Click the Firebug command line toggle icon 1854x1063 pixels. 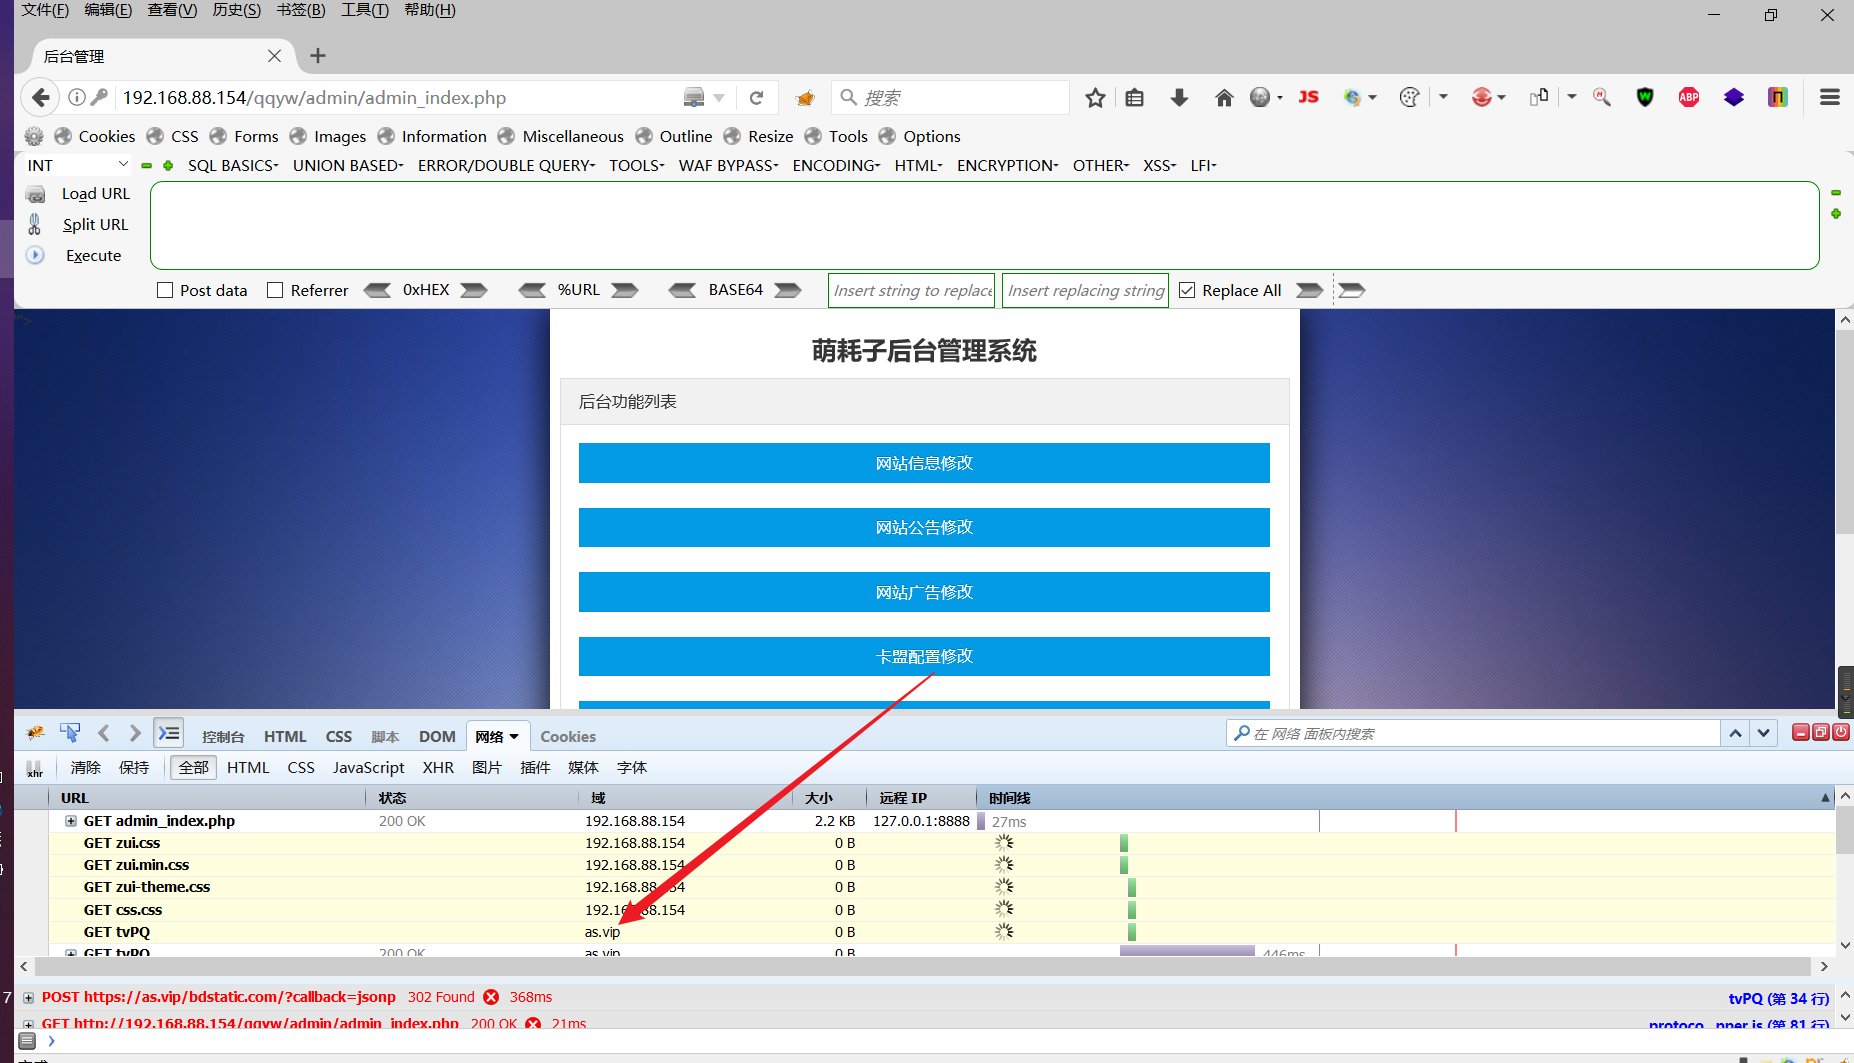pyautogui.click(x=169, y=733)
